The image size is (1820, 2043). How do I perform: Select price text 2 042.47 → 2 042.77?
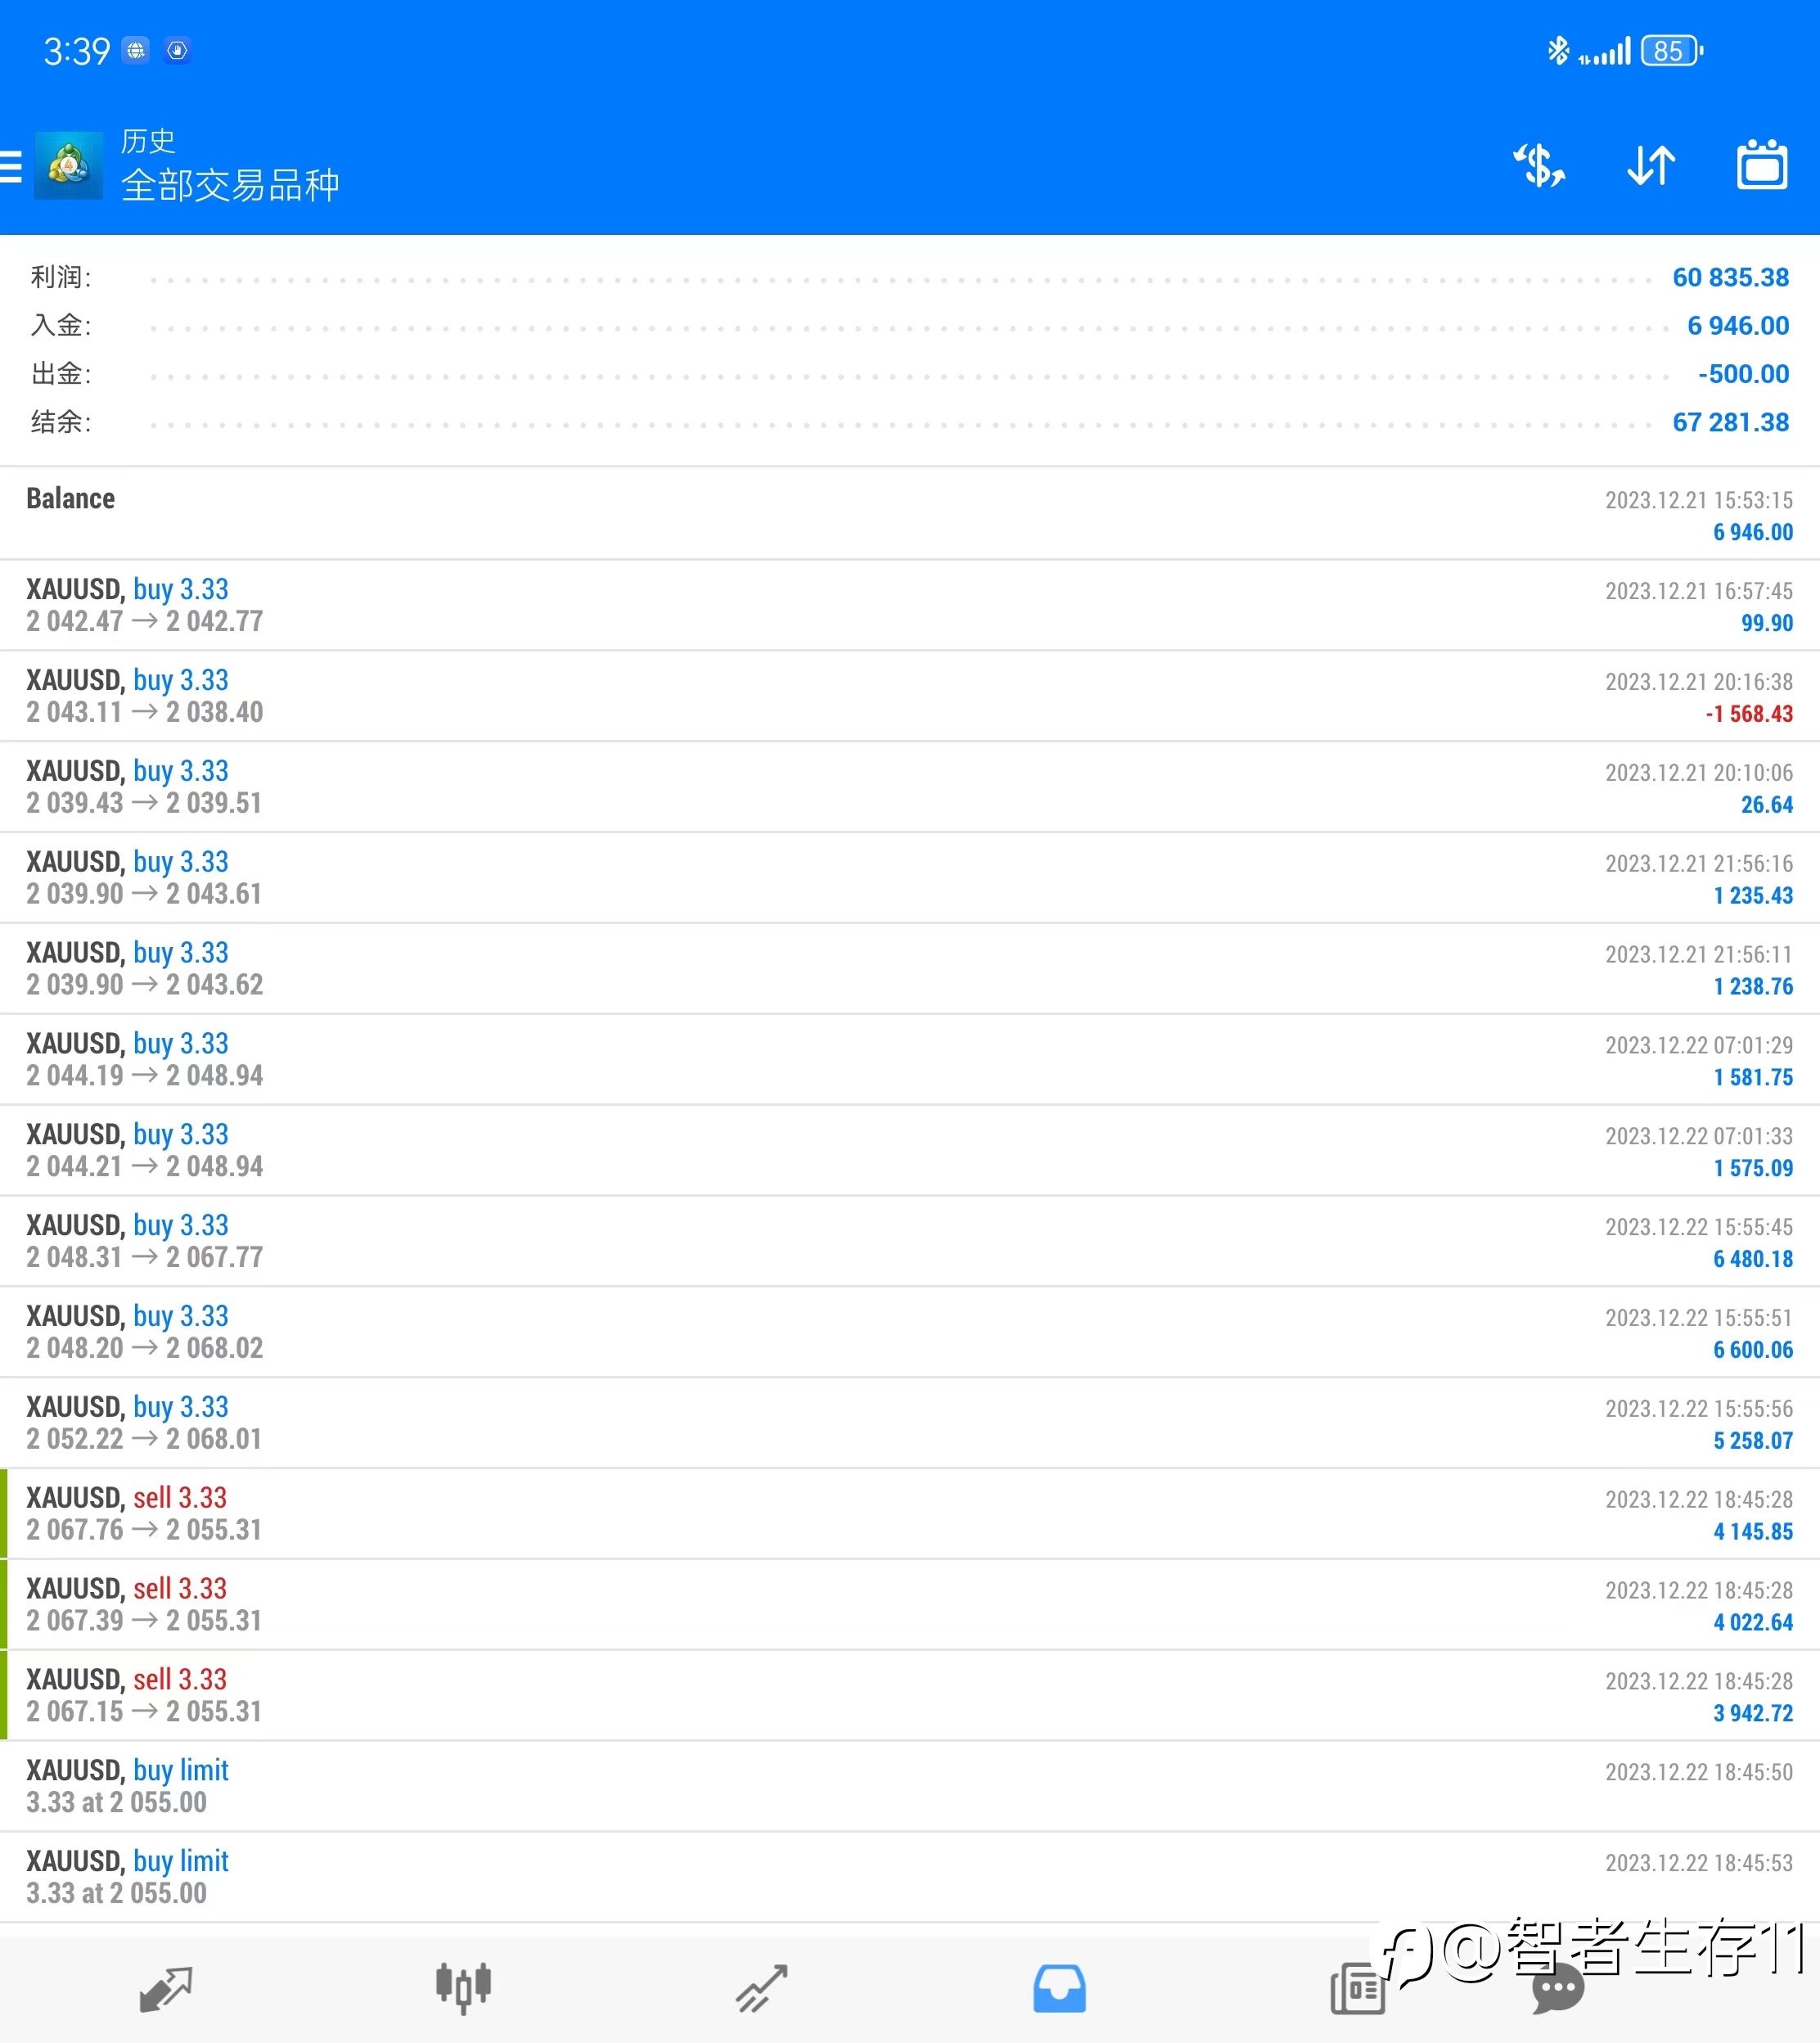pos(145,622)
